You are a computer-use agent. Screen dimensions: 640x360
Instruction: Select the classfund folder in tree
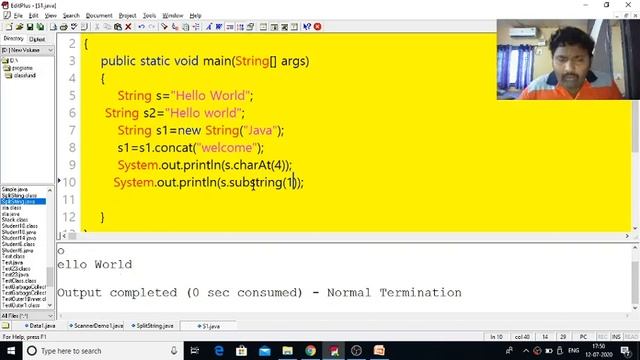21,76
